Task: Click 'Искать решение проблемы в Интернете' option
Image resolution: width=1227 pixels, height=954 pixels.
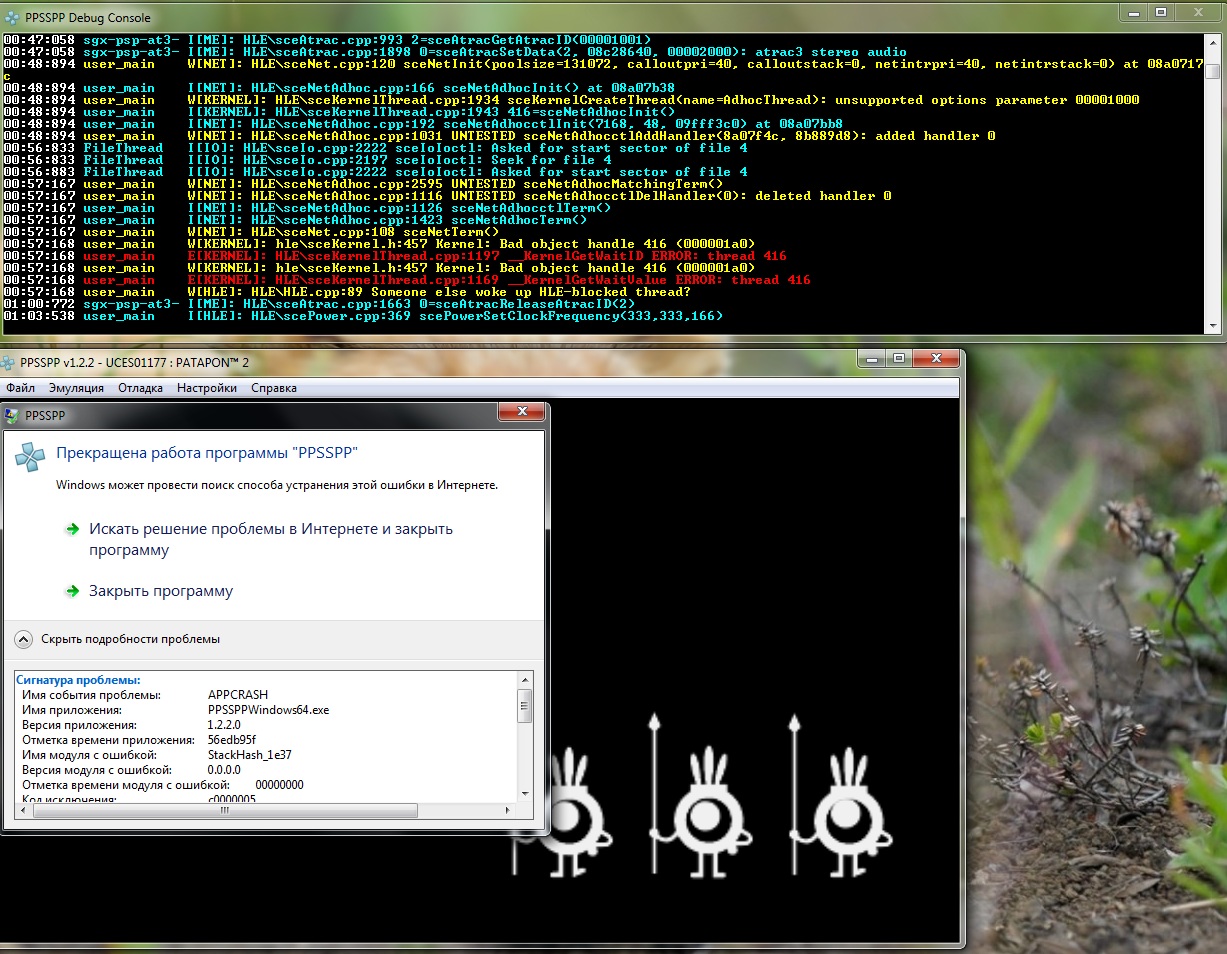Action: pyautogui.click(x=271, y=539)
